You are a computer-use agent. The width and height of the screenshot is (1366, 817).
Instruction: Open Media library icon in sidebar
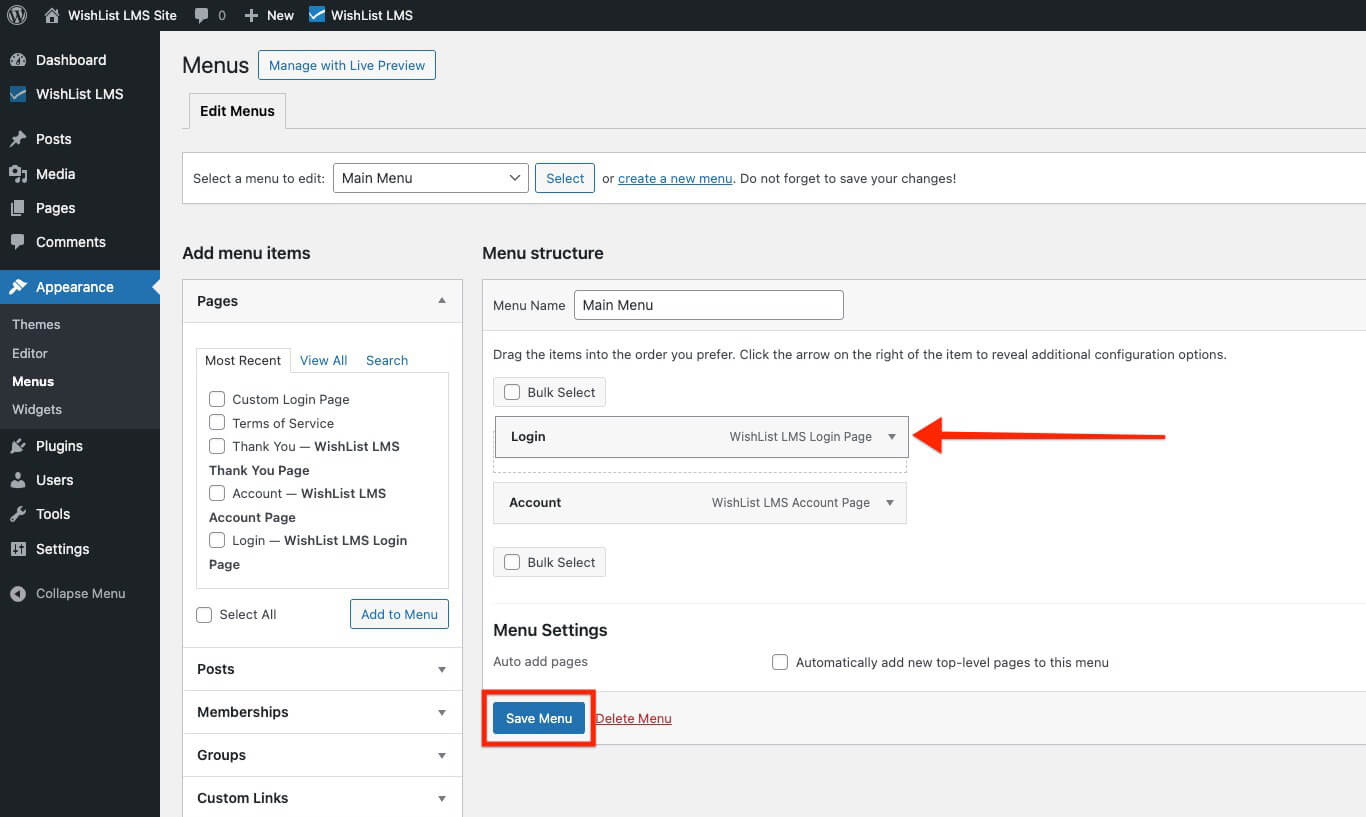coord(18,174)
